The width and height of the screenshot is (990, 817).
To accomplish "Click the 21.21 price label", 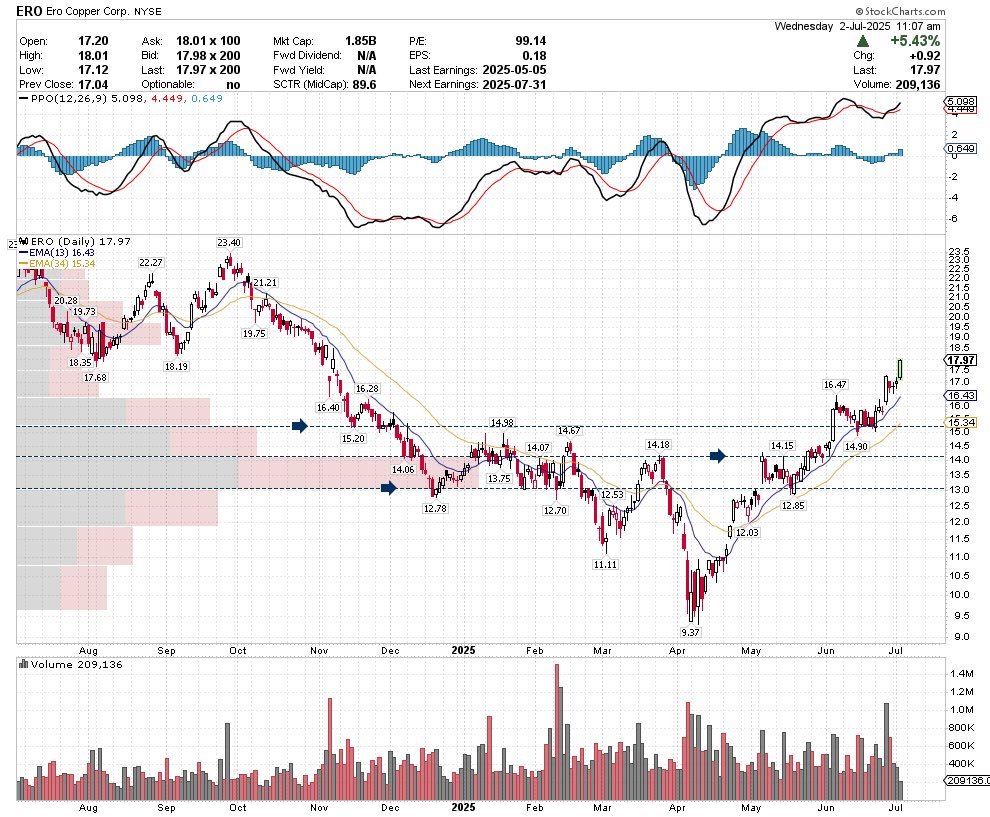I will (265, 282).
